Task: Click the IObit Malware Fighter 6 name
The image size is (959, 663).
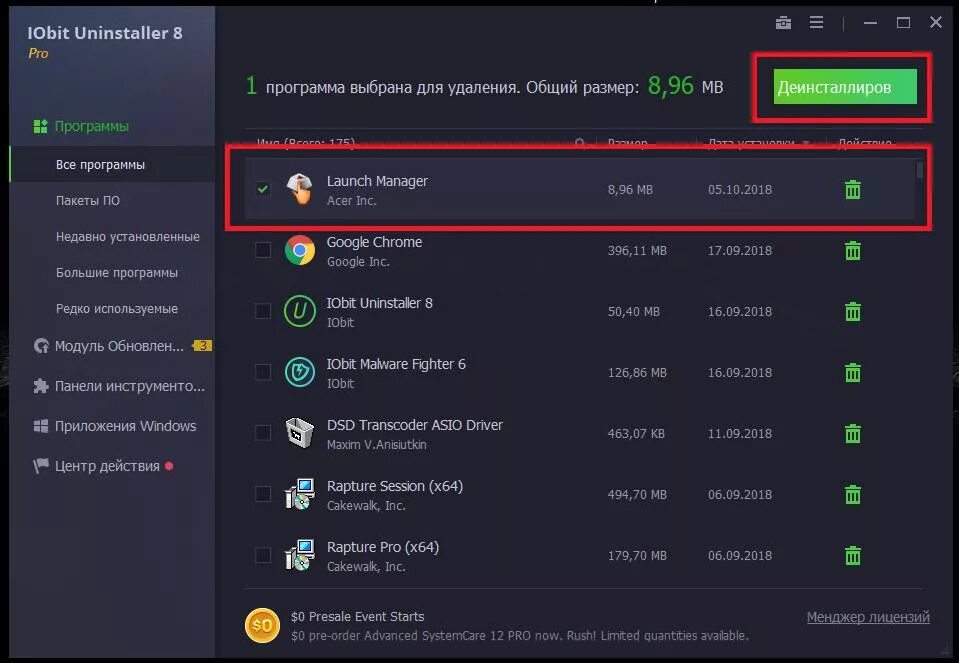Action: coord(396,364)
